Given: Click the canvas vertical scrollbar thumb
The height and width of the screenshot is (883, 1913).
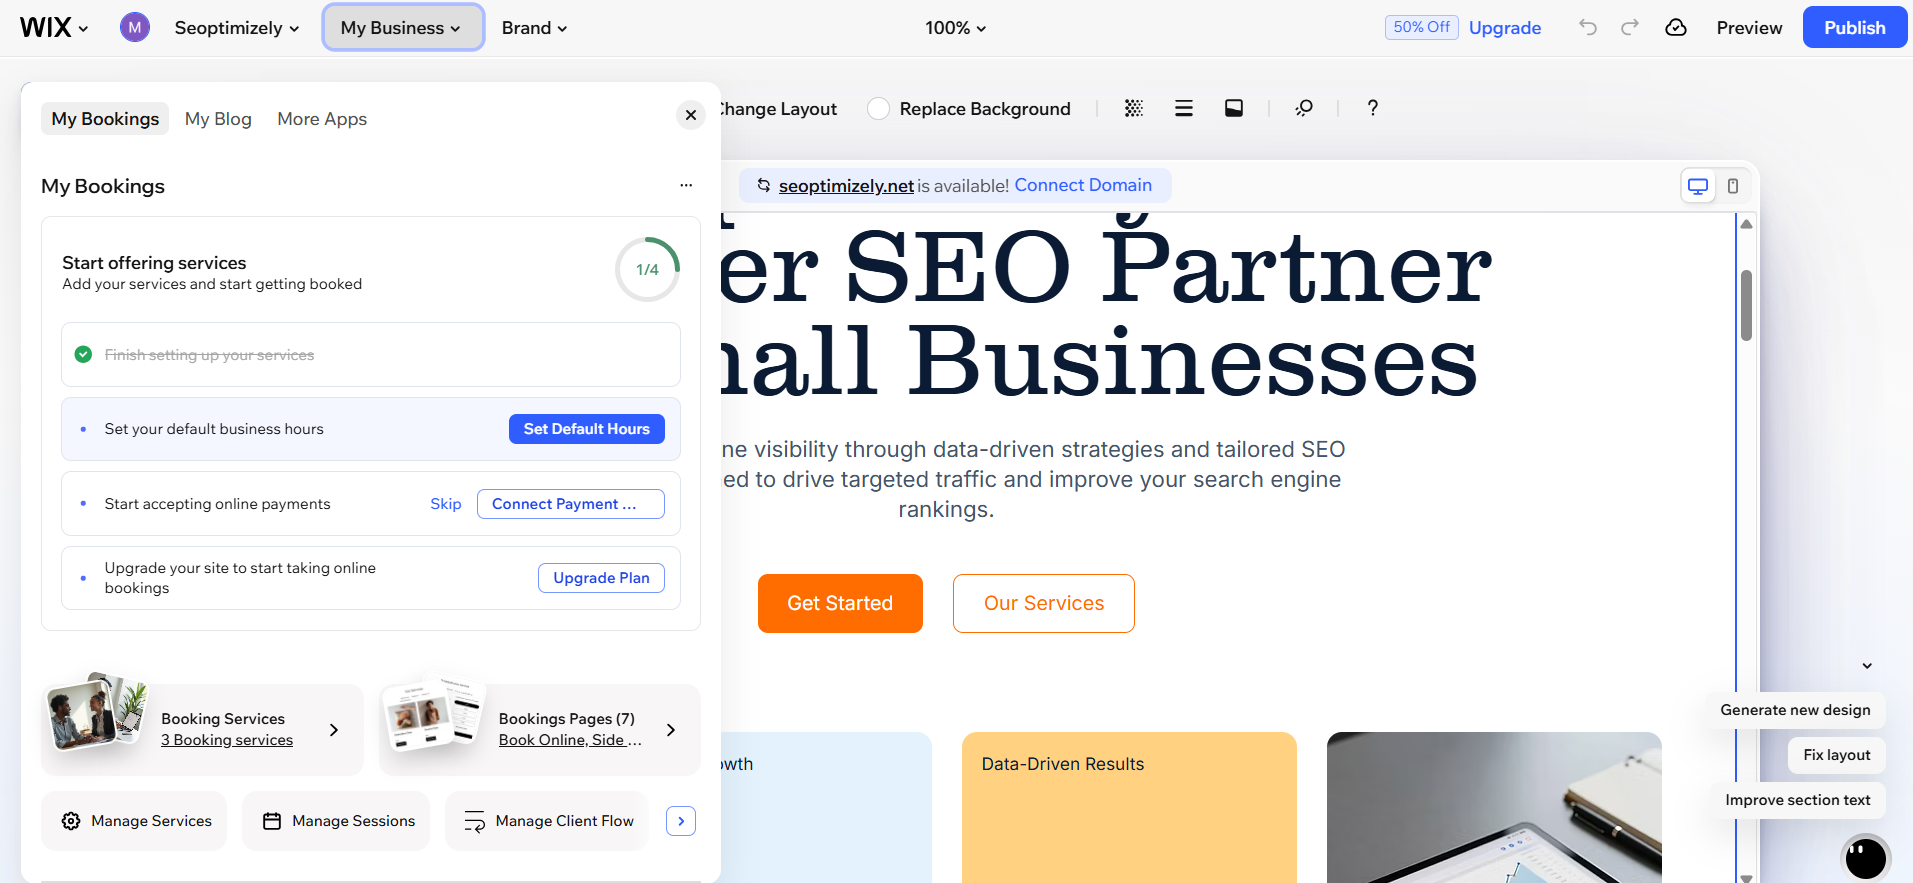Looking at the screenshot, I should point(1746,305).
